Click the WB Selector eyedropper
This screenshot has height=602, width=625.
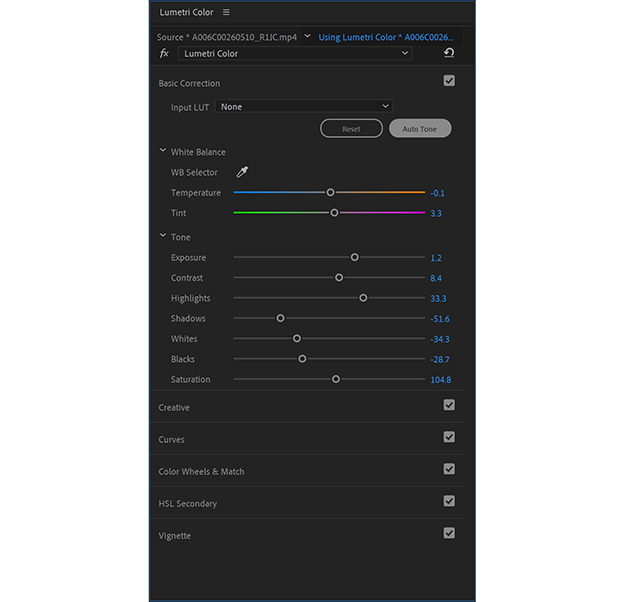tap(241, 172)
